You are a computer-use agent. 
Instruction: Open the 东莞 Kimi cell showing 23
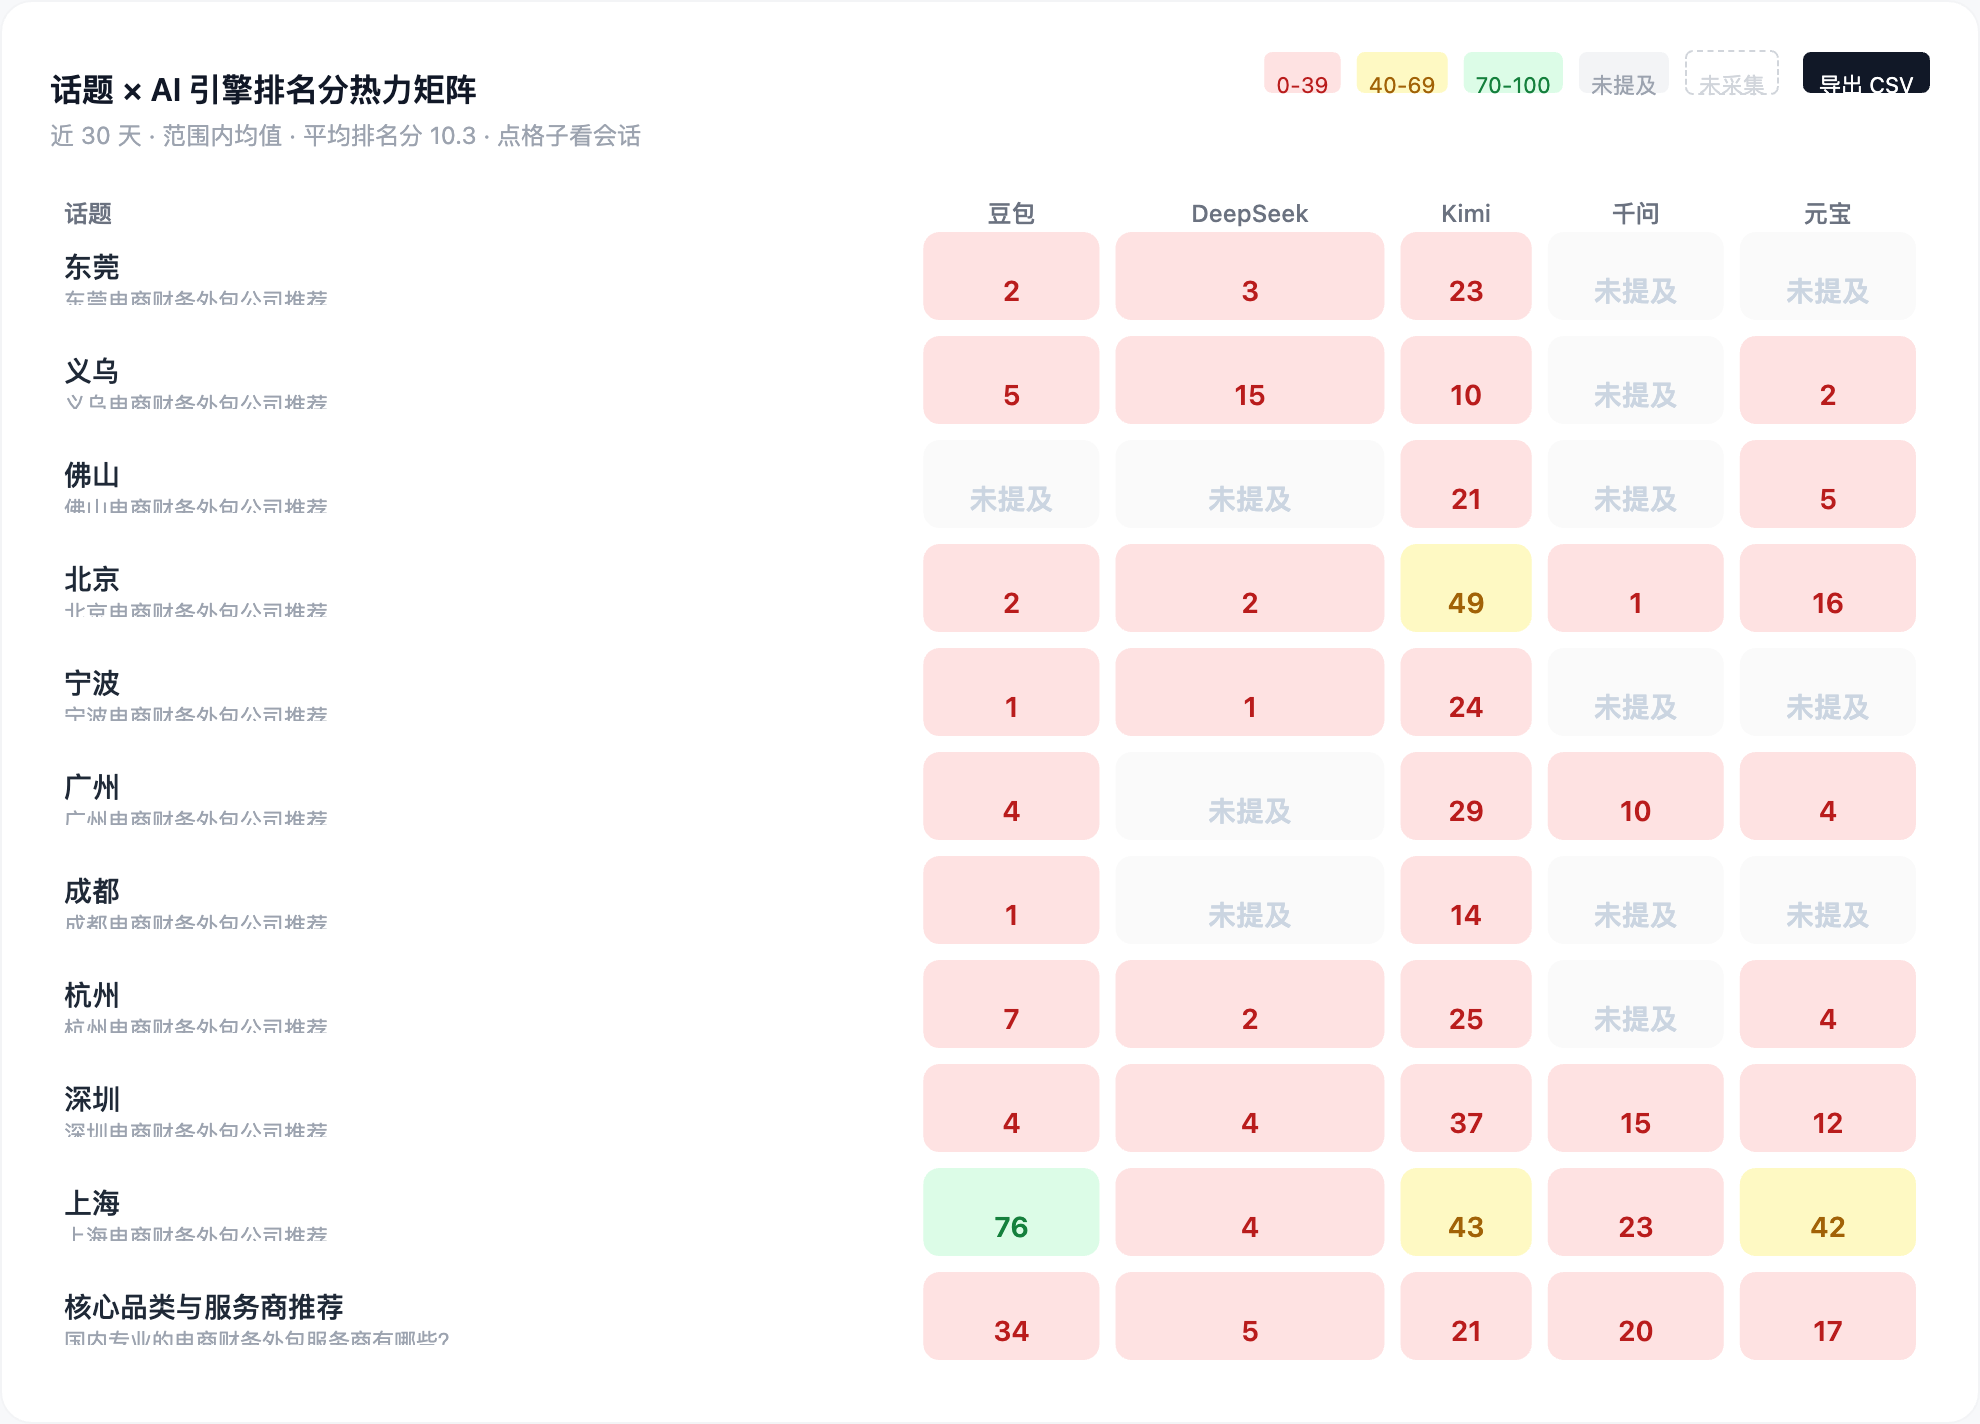pyautogui.click(x=1466, y=276)
